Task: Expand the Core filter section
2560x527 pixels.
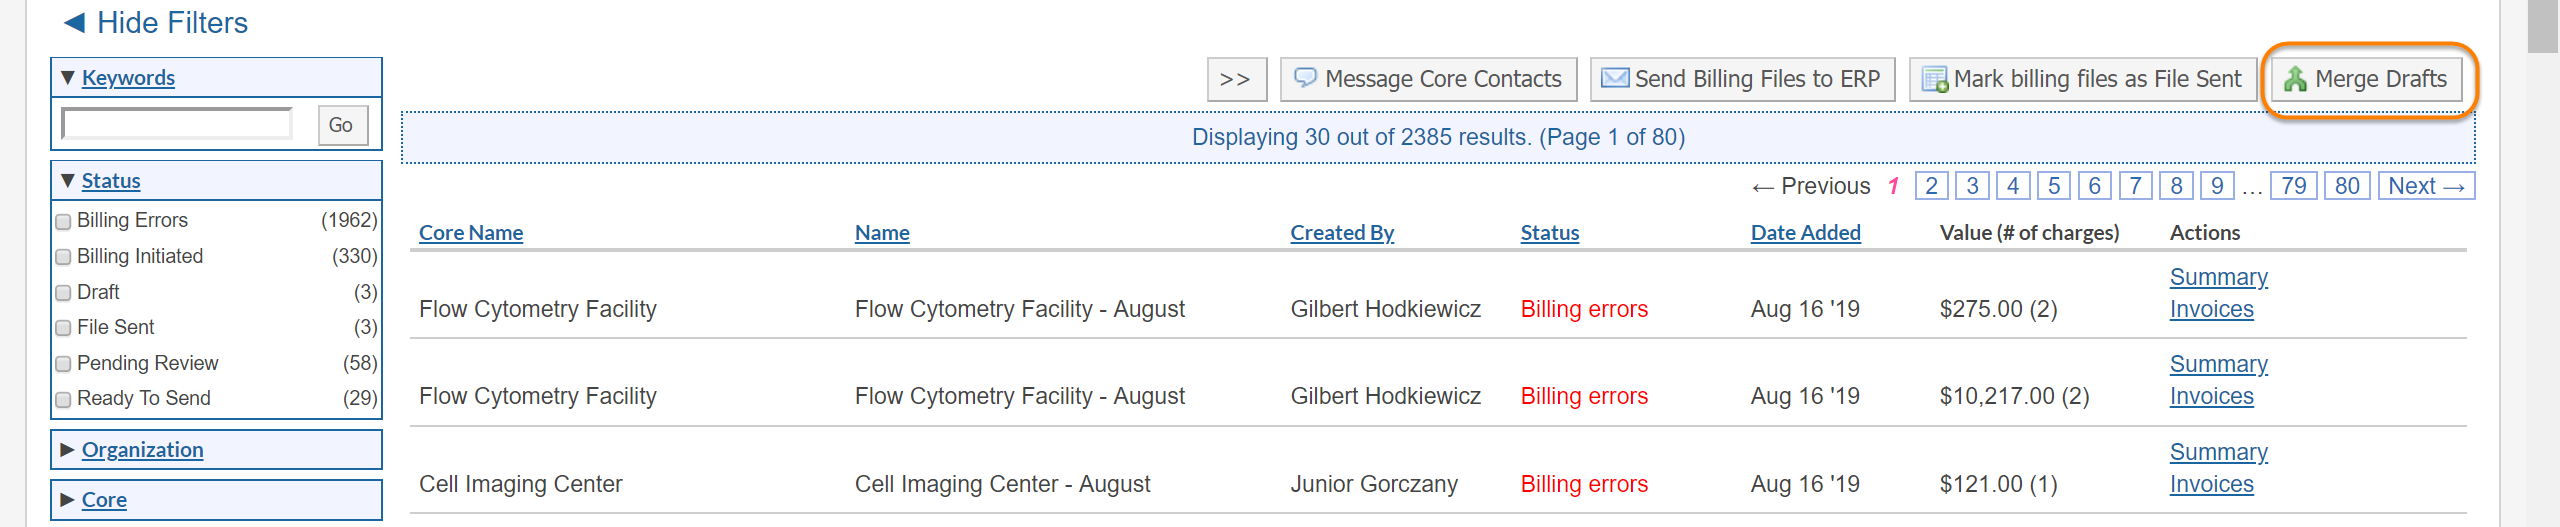Action: (x=68, y=500)
